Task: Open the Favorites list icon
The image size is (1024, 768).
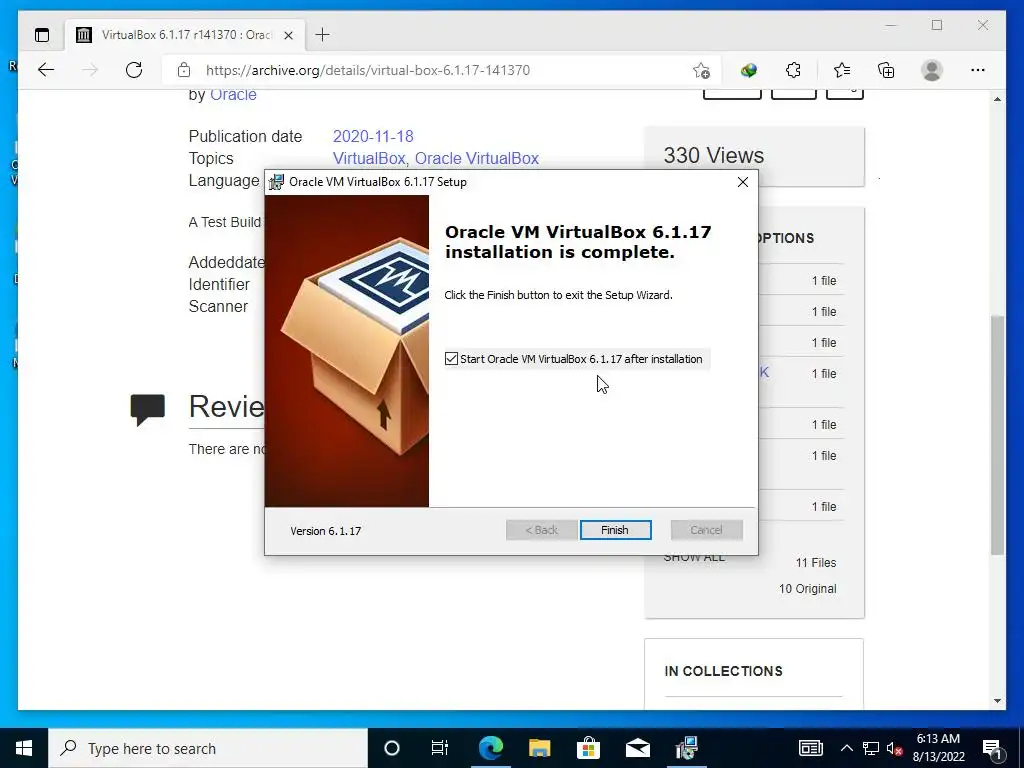Action: pos(842,70)
